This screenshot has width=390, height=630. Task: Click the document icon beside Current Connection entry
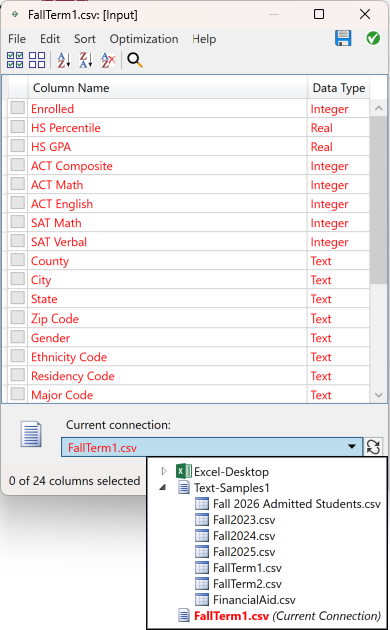coord(184,615)
